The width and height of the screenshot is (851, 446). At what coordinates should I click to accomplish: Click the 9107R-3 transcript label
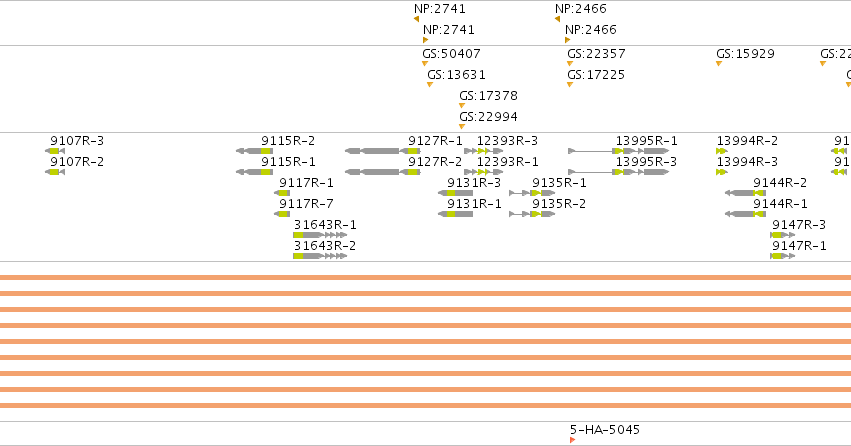(77, 141)
